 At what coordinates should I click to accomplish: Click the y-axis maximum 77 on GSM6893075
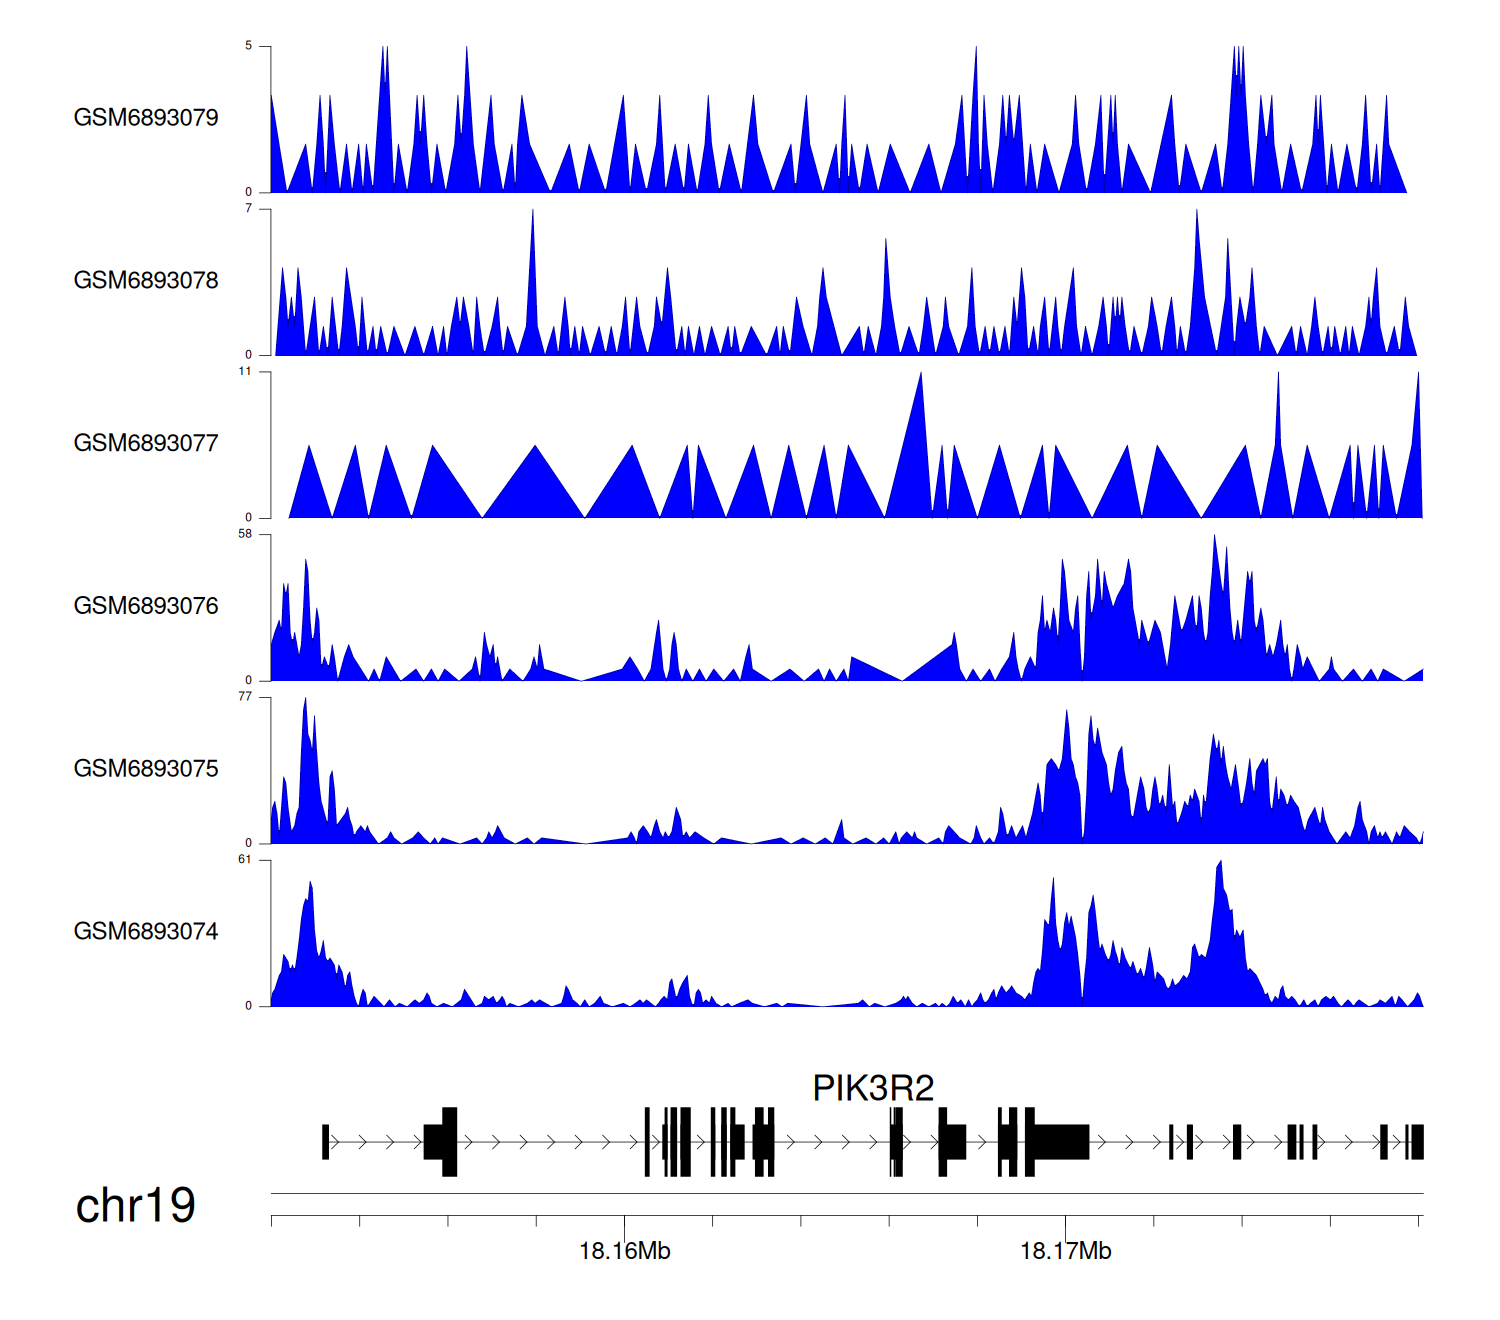(x=245, y=697)
